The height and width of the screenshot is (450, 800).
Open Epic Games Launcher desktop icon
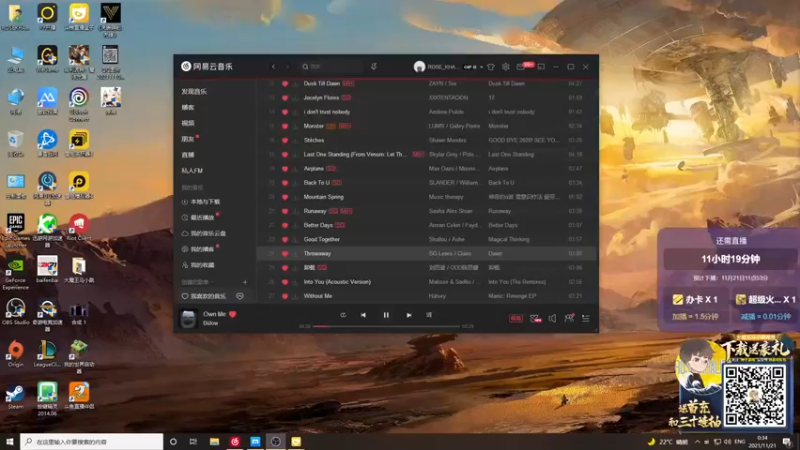tap(16, 229)
